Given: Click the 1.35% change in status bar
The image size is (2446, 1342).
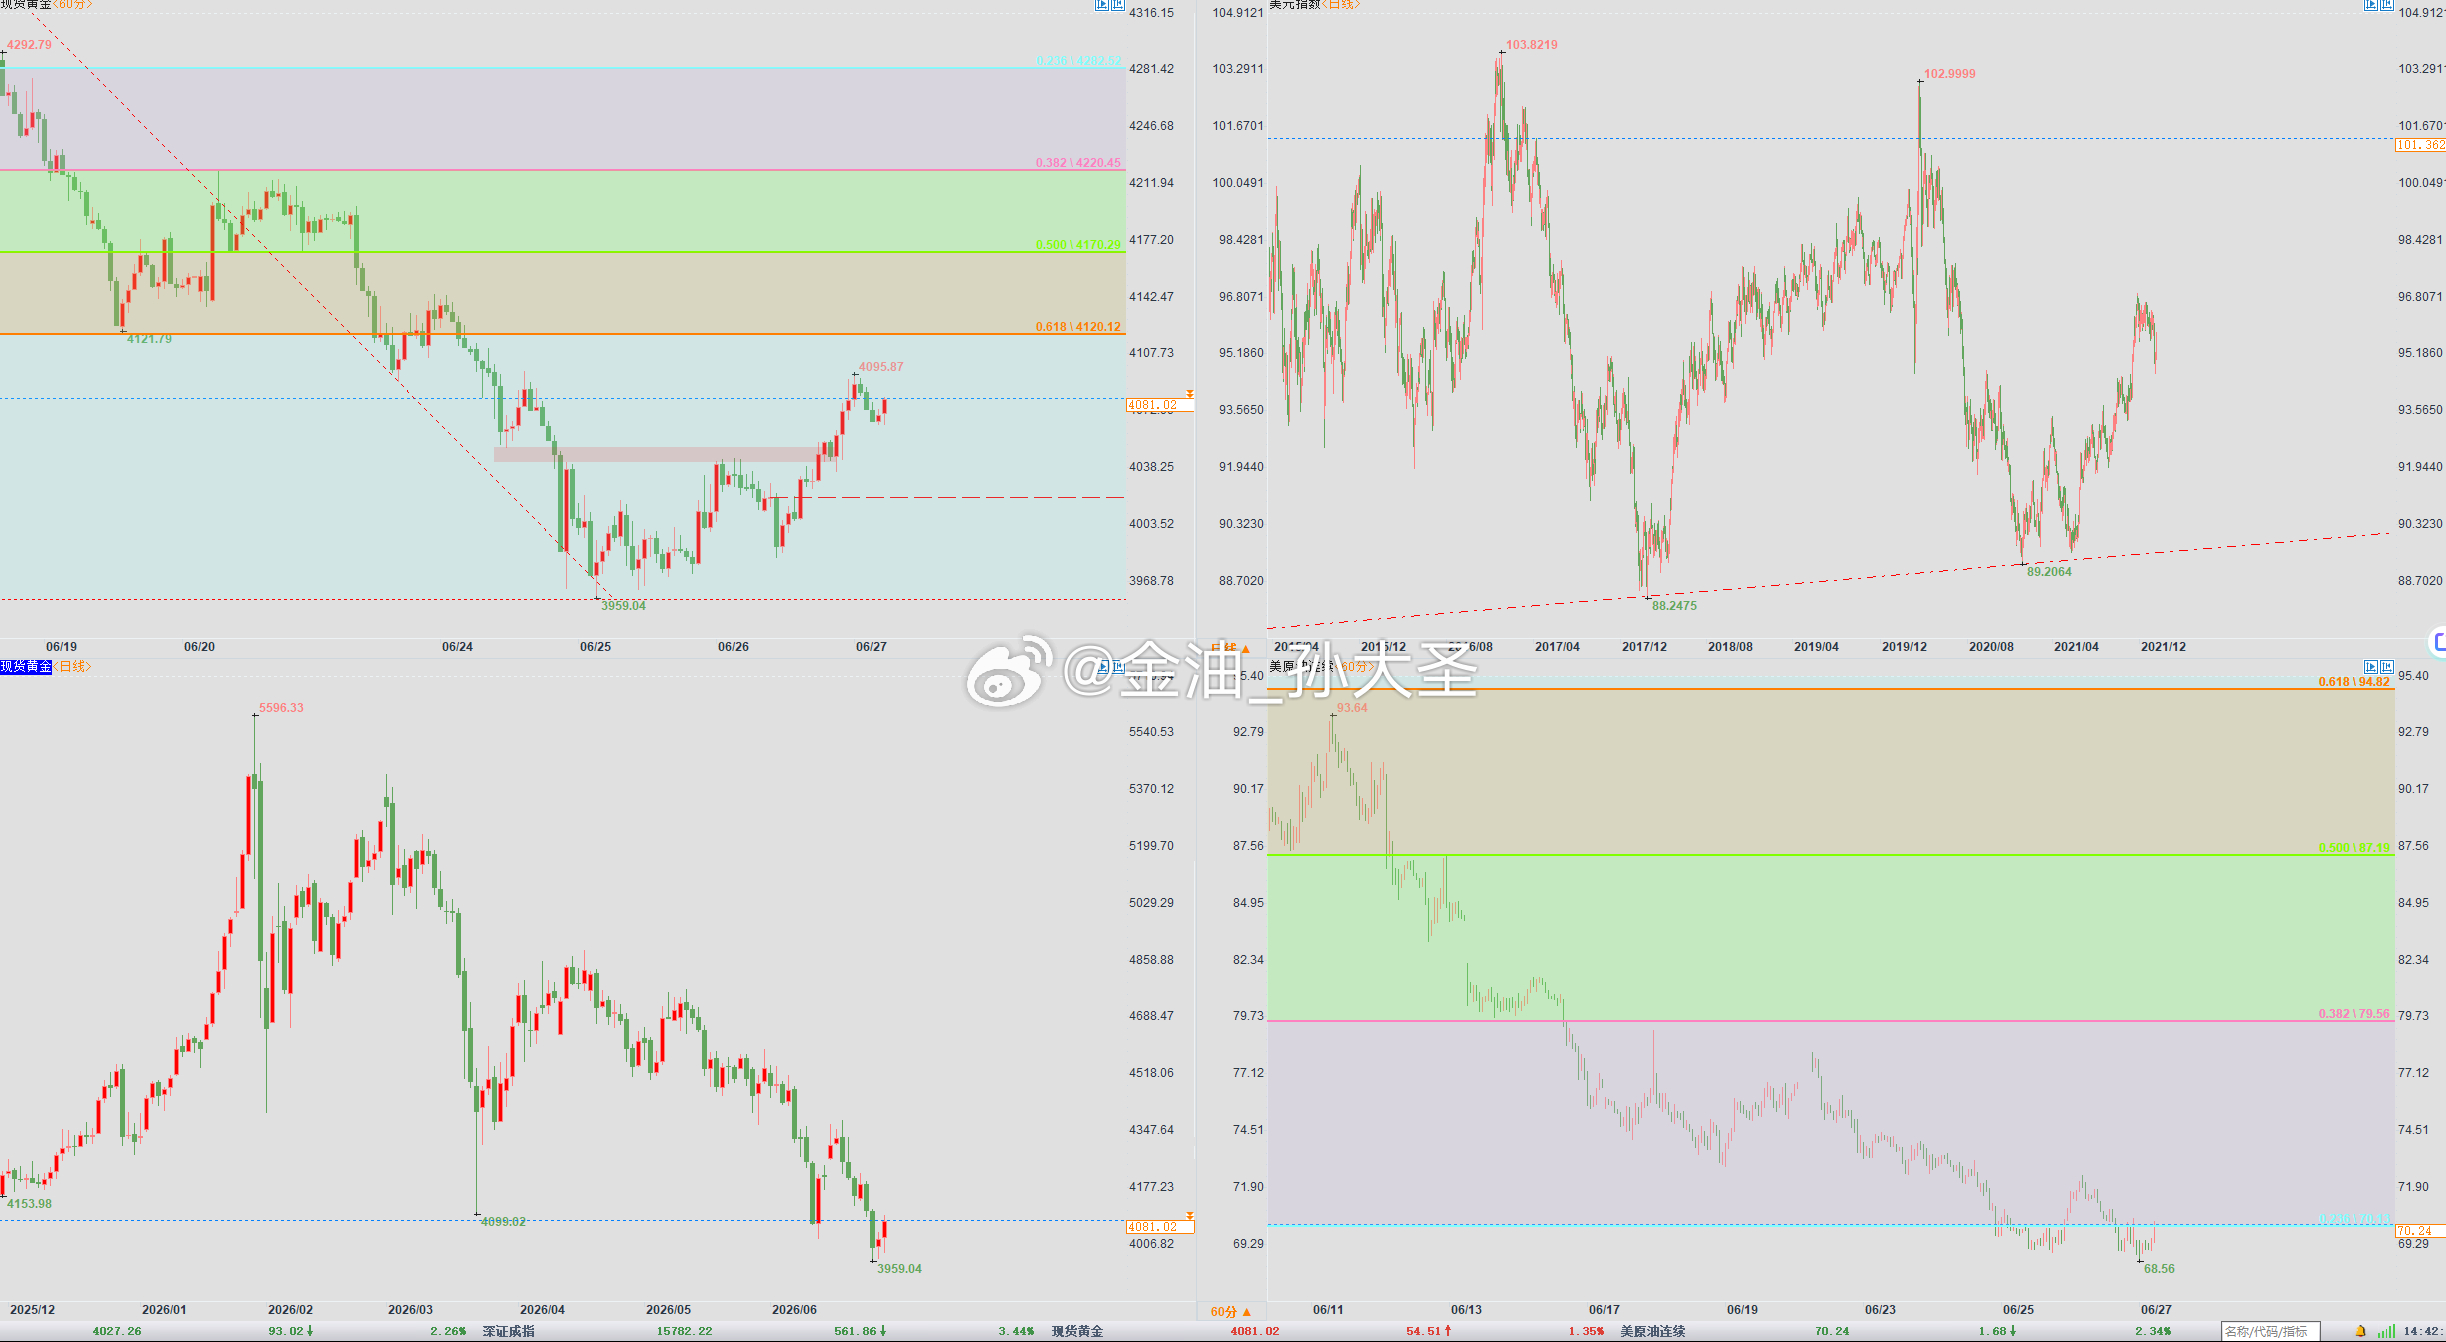Looking at the screenshot, I should tap(1586, 1331).
